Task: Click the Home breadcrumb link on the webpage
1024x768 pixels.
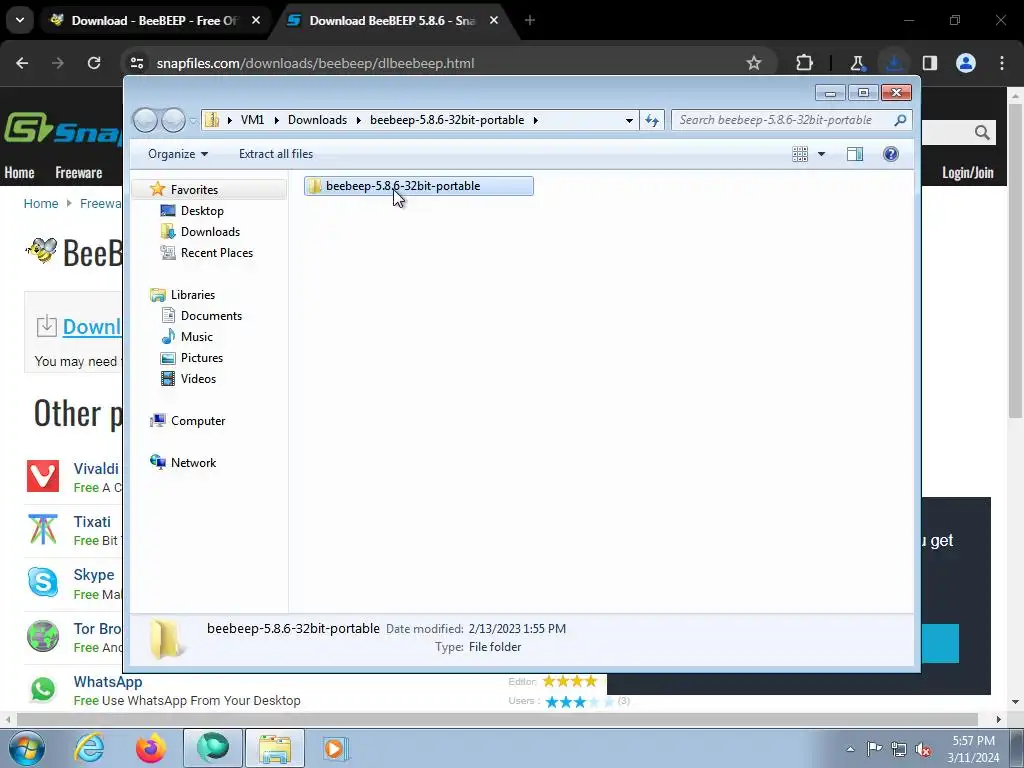Action: click(40, 204)
